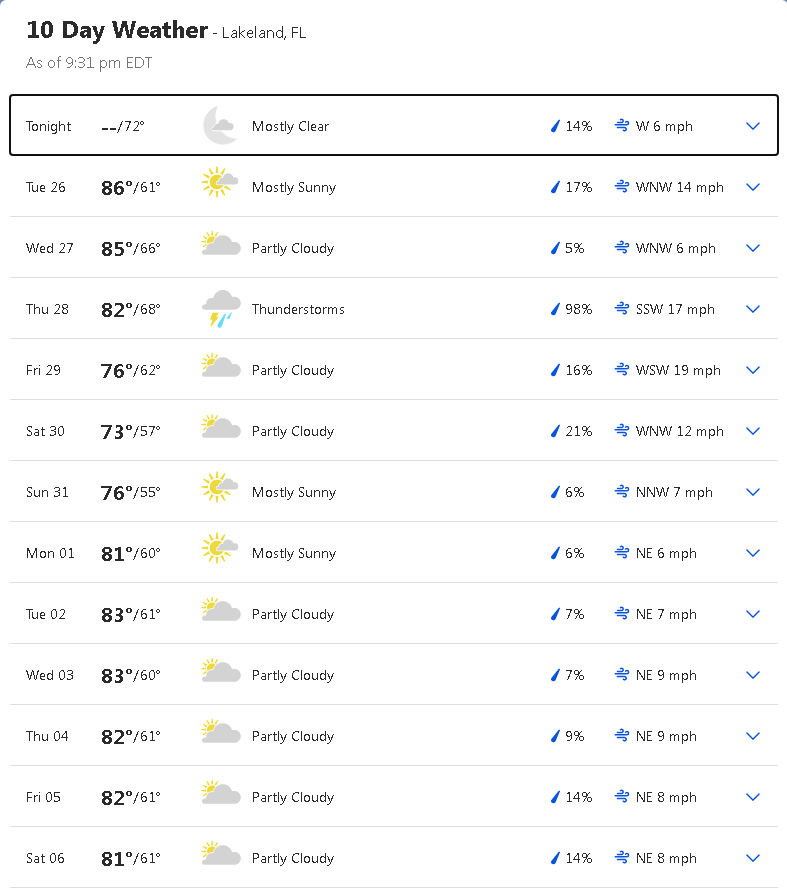Expand the Tue 26 forecast chevron

pyautogui.click(x=753, y=187)
